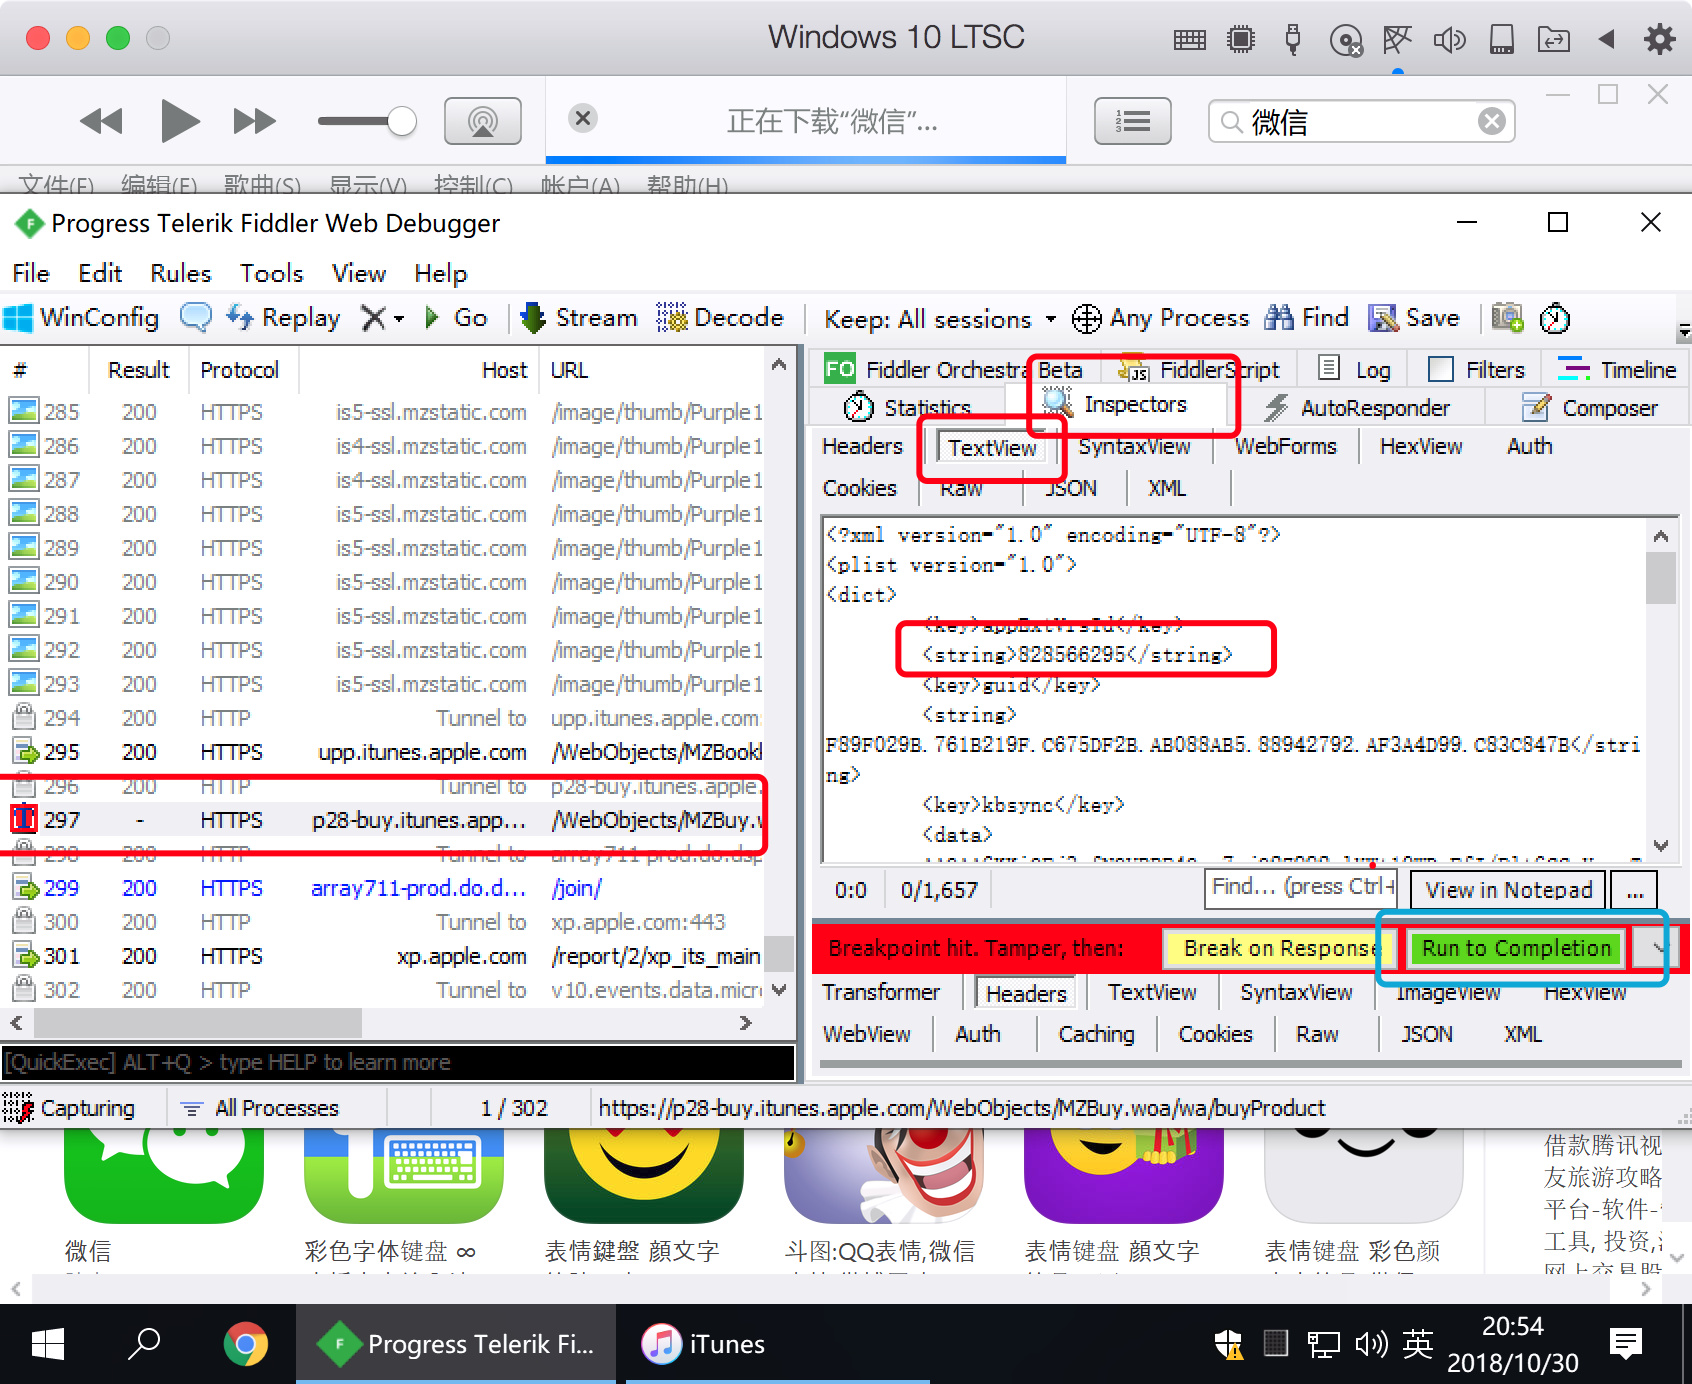Screen dimensions: 1692x1384
Task: Toggle Stream mode in toolbar
Action: click(x=579, y=318)
